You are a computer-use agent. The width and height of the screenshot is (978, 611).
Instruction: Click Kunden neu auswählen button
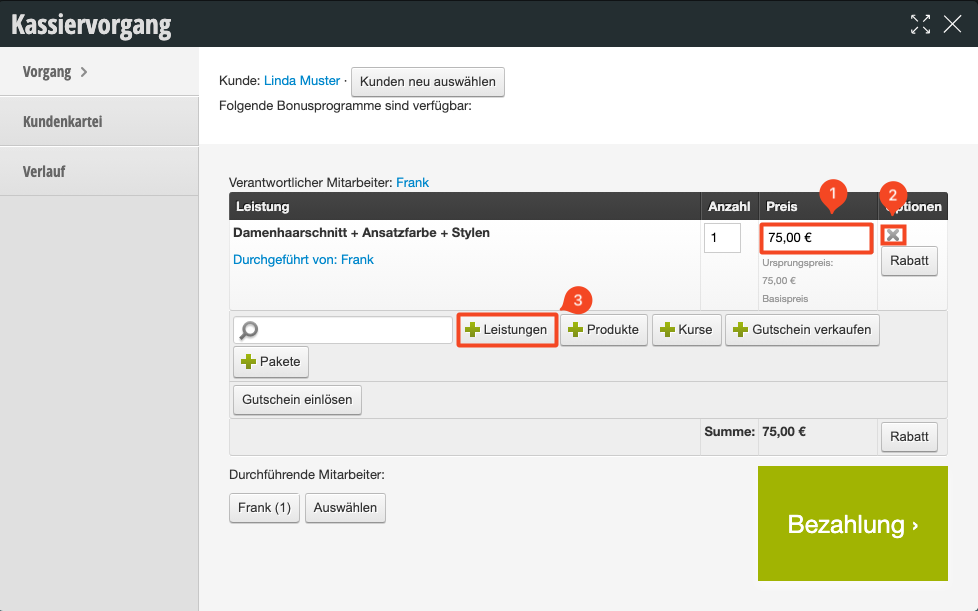point(428,82)
